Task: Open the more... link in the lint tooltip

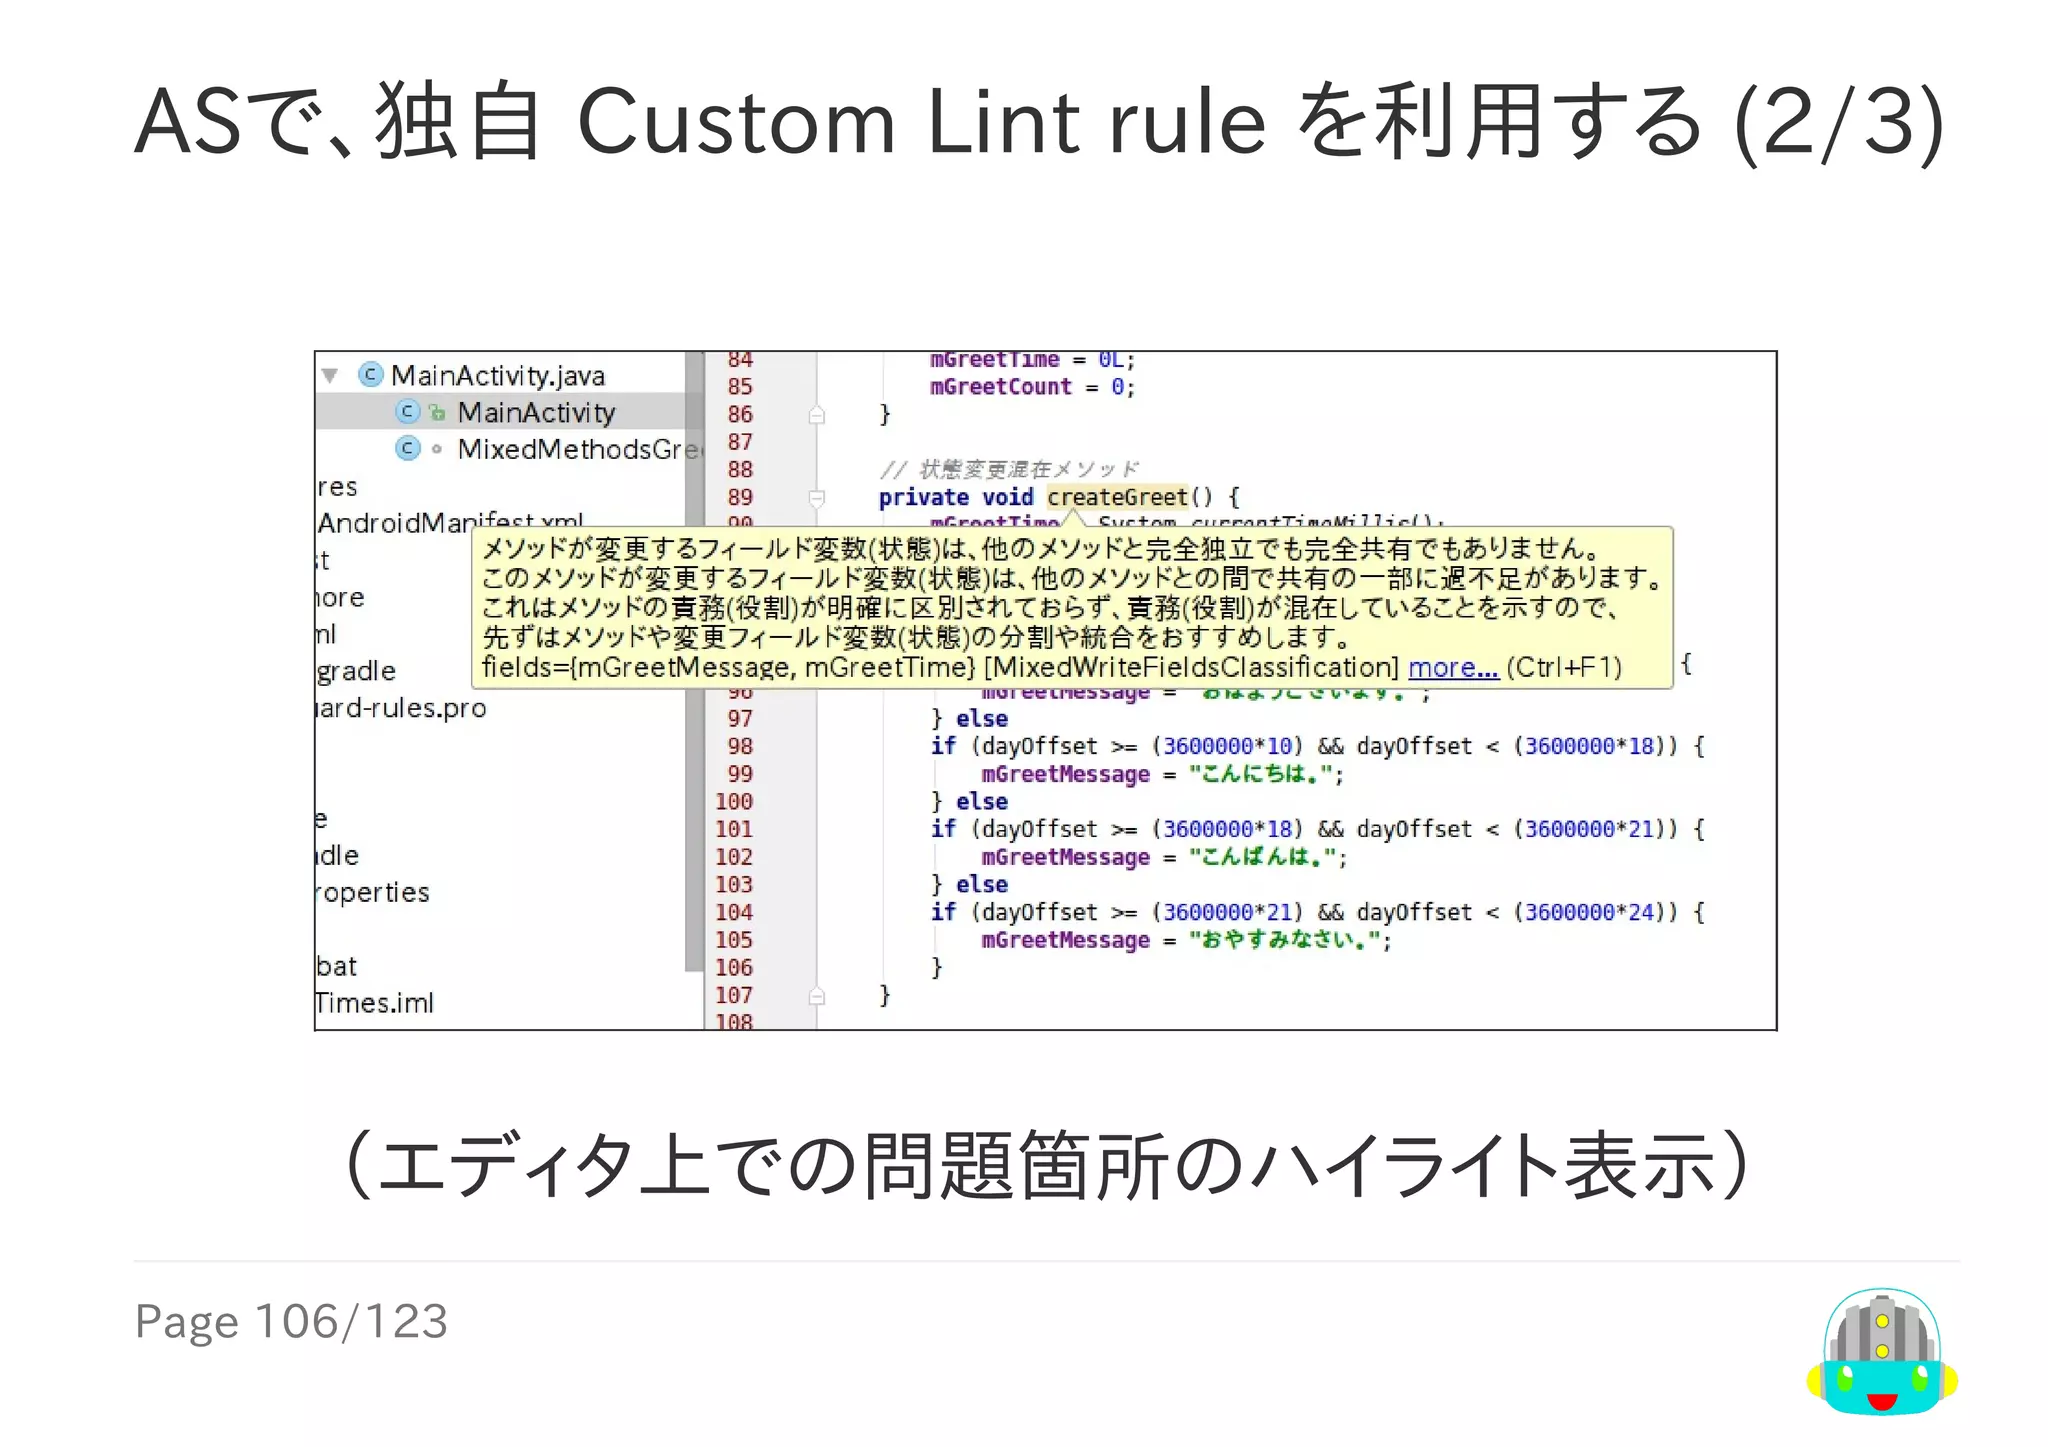Action: [1453, 667]
